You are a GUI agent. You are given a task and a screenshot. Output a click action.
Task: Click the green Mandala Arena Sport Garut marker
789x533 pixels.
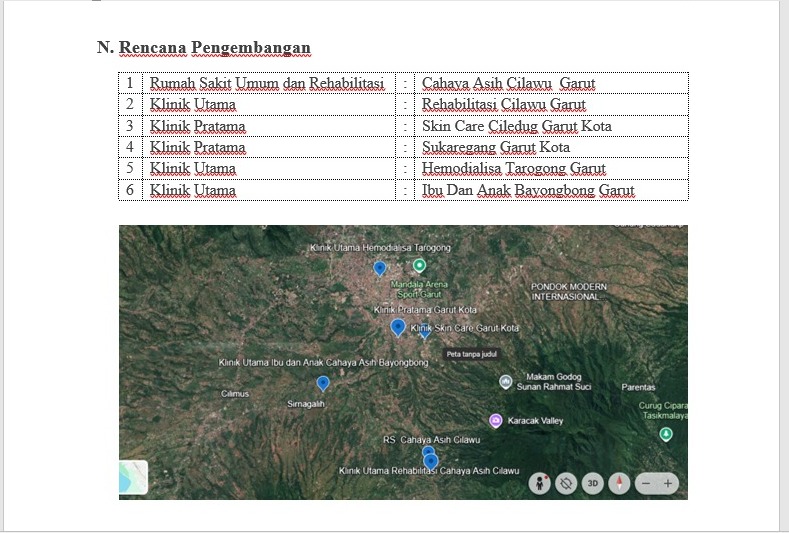[419, 265]
